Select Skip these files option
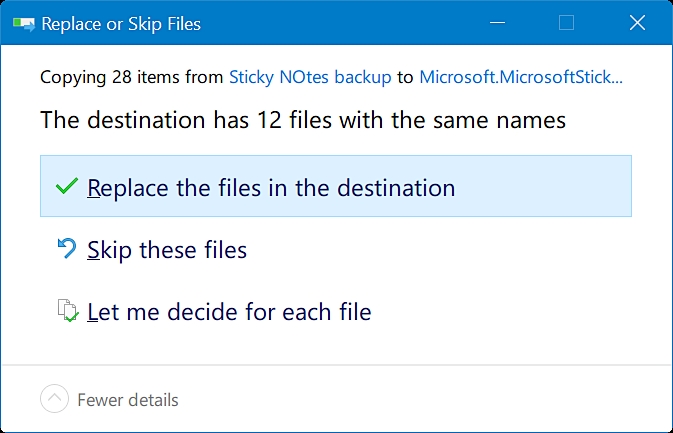Screen dimensions: 673x433 coord(167,249)
